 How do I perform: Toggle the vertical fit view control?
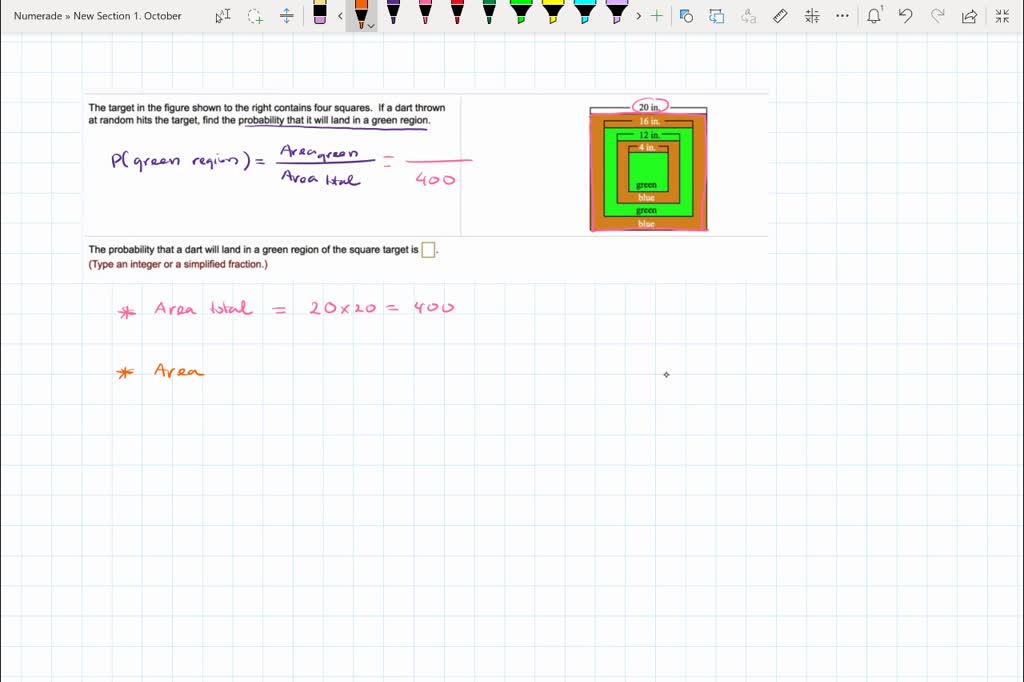click(287, 15)
